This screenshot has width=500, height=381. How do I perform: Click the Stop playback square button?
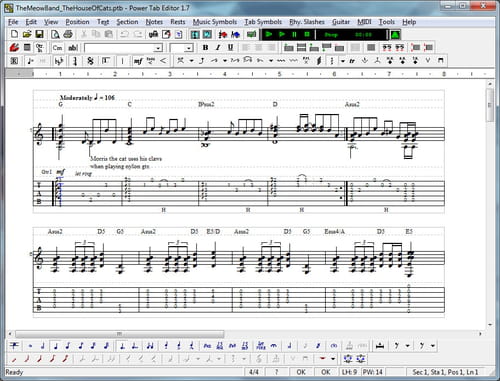[307, 34]
